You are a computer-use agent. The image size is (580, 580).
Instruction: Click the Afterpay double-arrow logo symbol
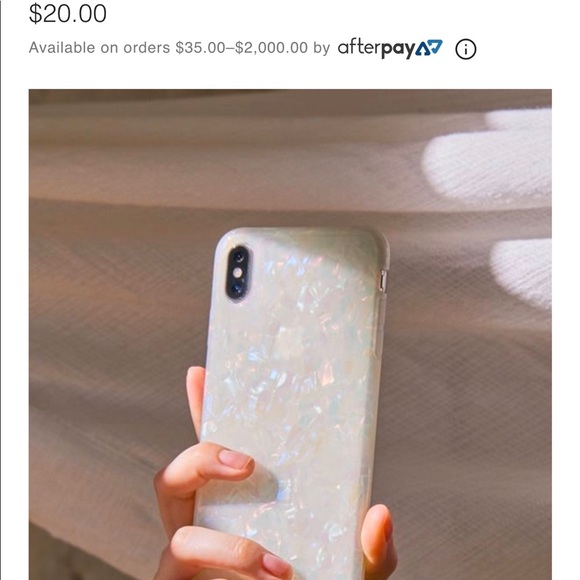coord(429,48)
